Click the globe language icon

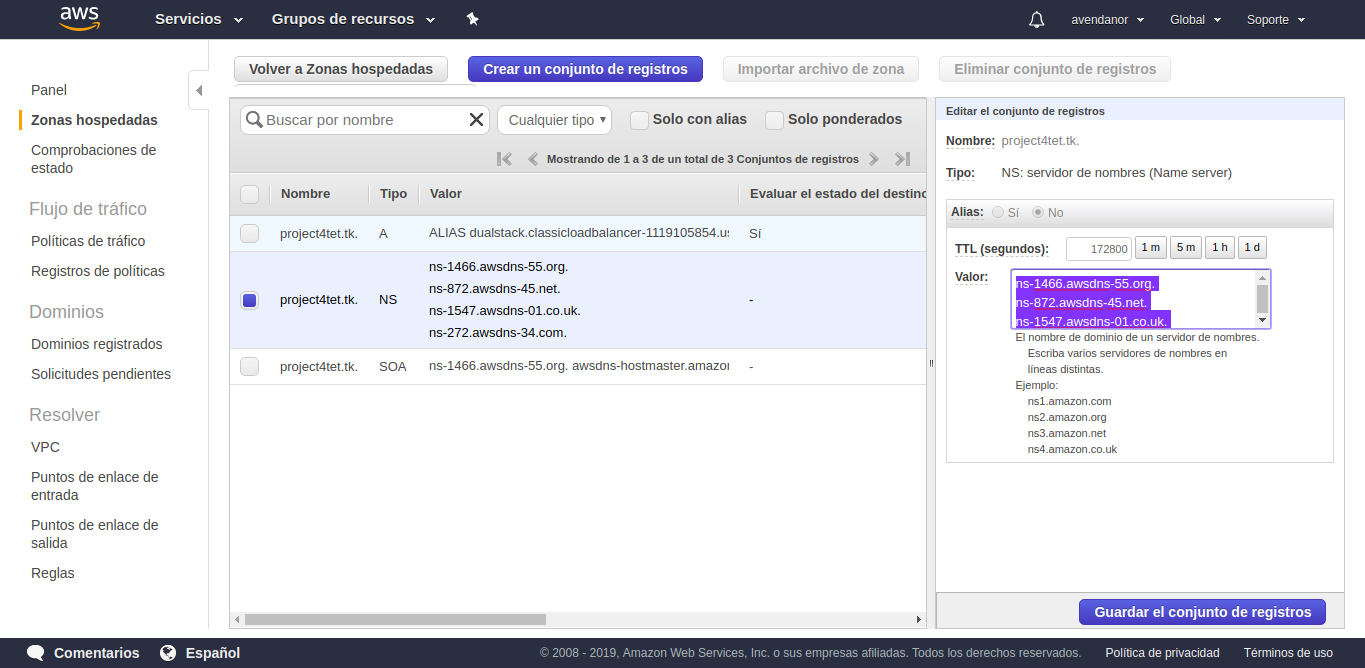pos(168,653)
